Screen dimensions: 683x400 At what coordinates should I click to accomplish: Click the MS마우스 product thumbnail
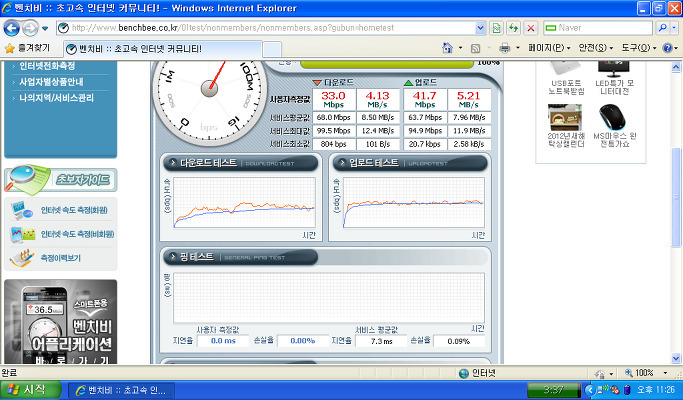612,117
